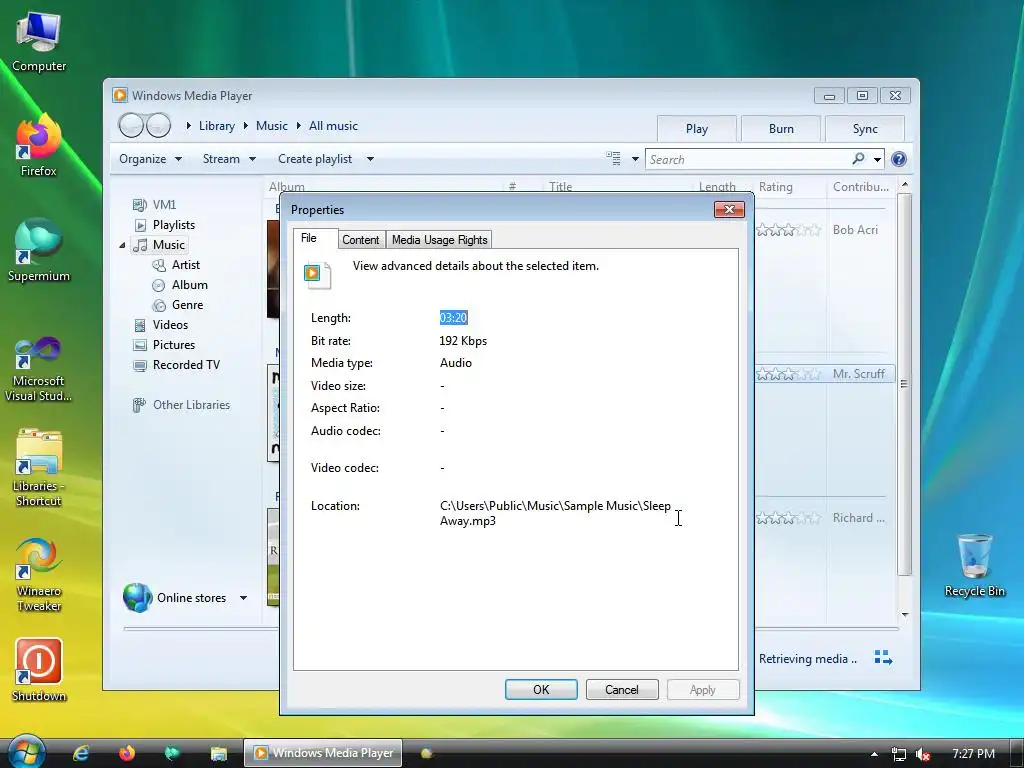Open the Libraries - Shortcut folder icon
The image size is (1024, 768).
point(39,468)
